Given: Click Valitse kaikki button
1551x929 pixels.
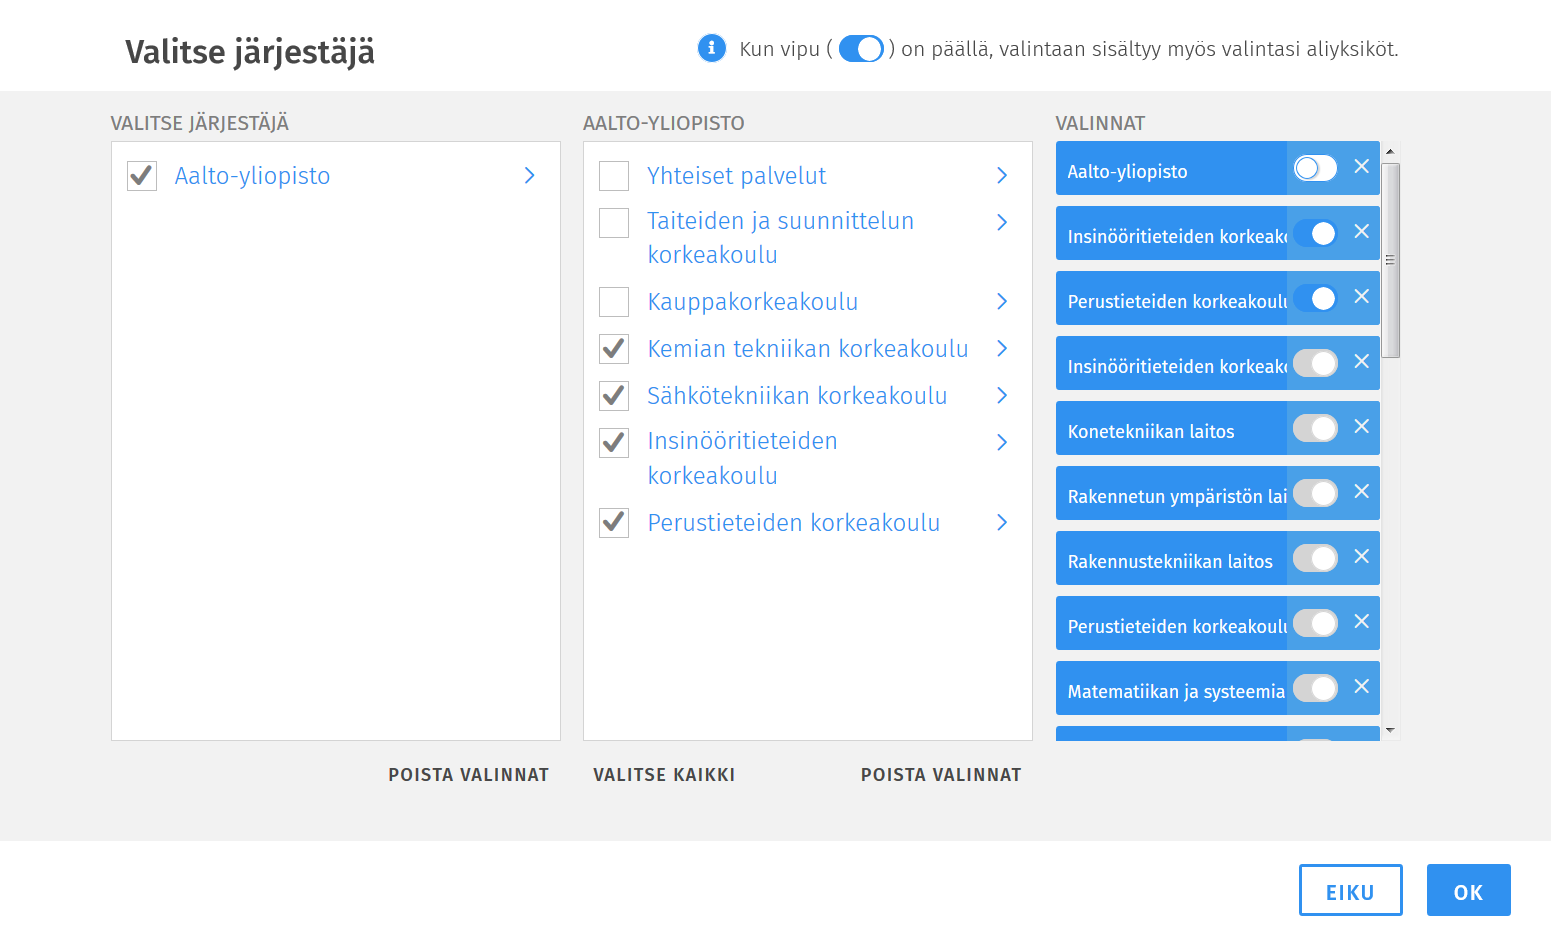Looking at the screenshot, I should tap(664, 775).
